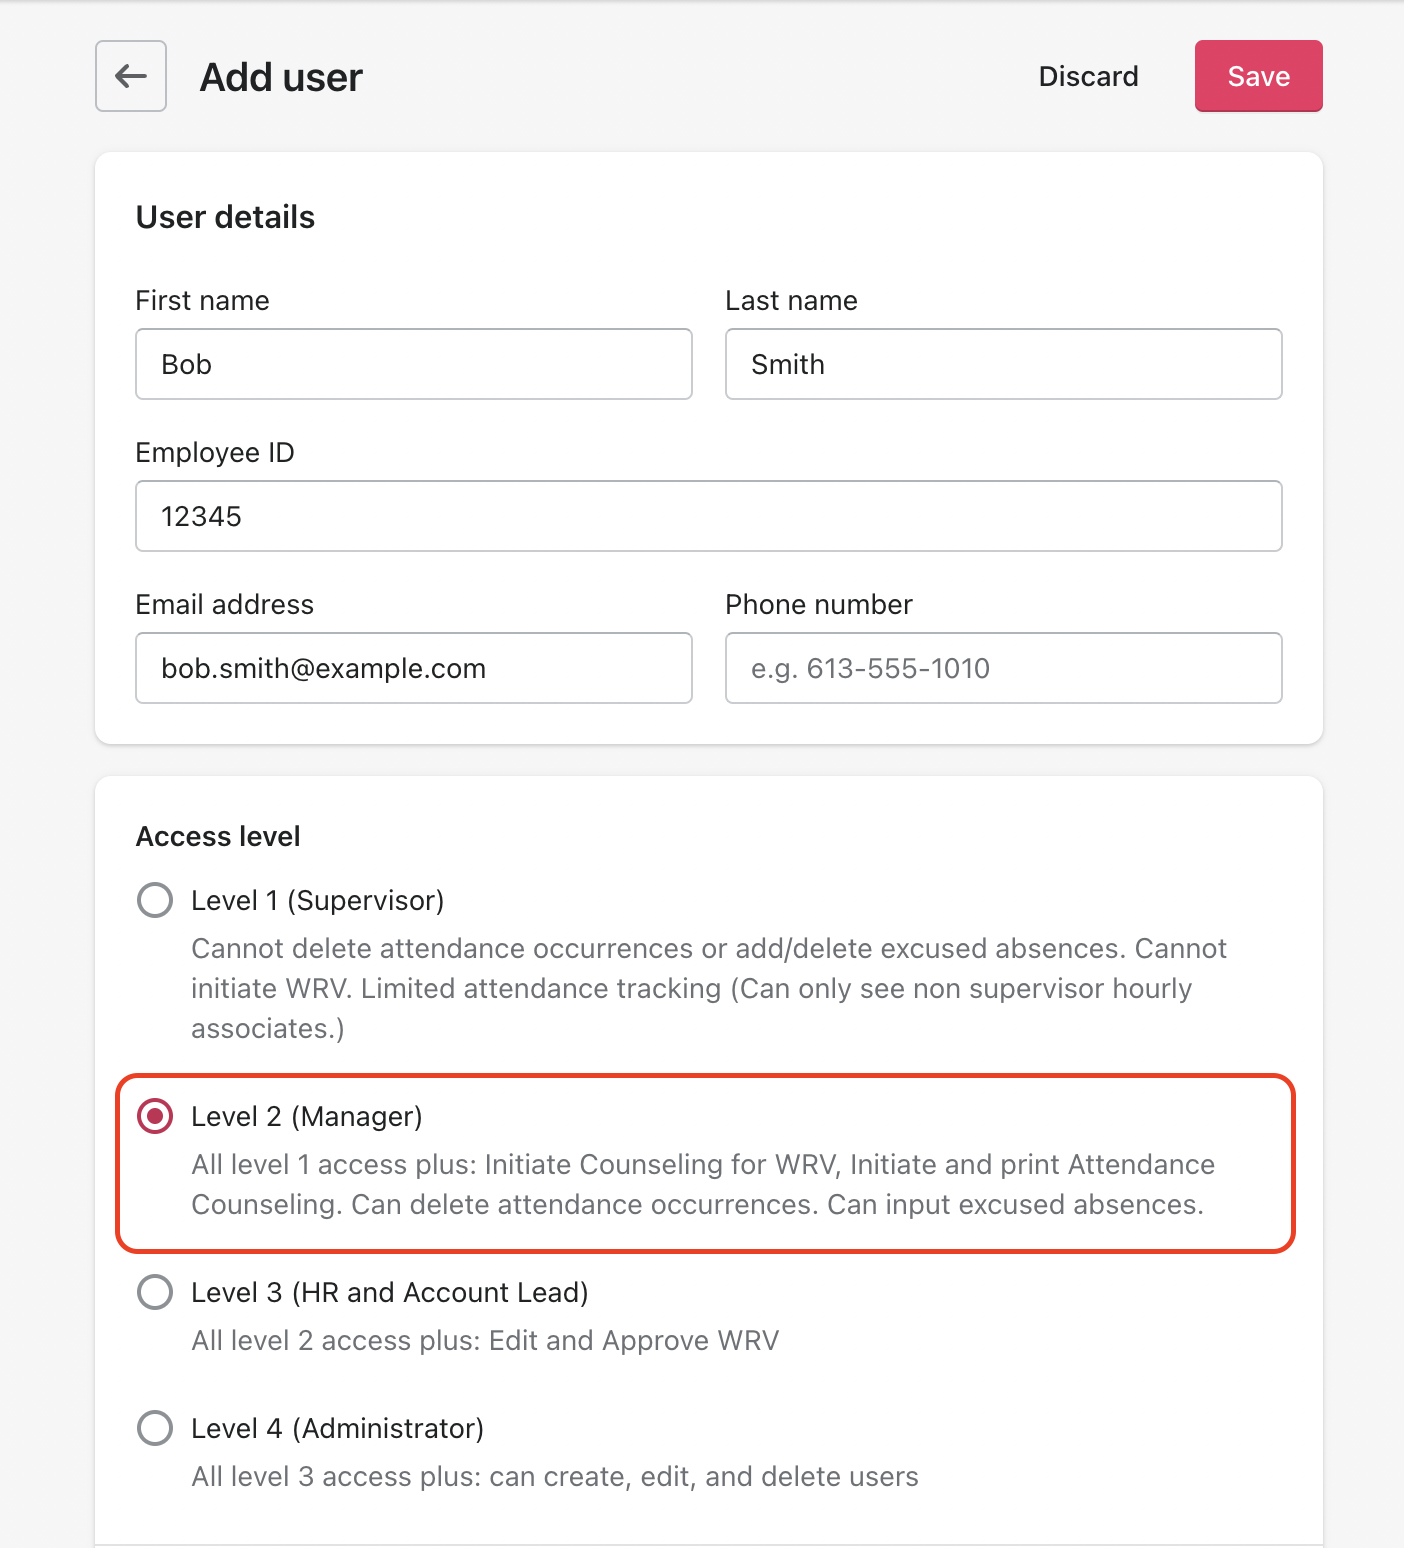Click the User details section heading

225,217
